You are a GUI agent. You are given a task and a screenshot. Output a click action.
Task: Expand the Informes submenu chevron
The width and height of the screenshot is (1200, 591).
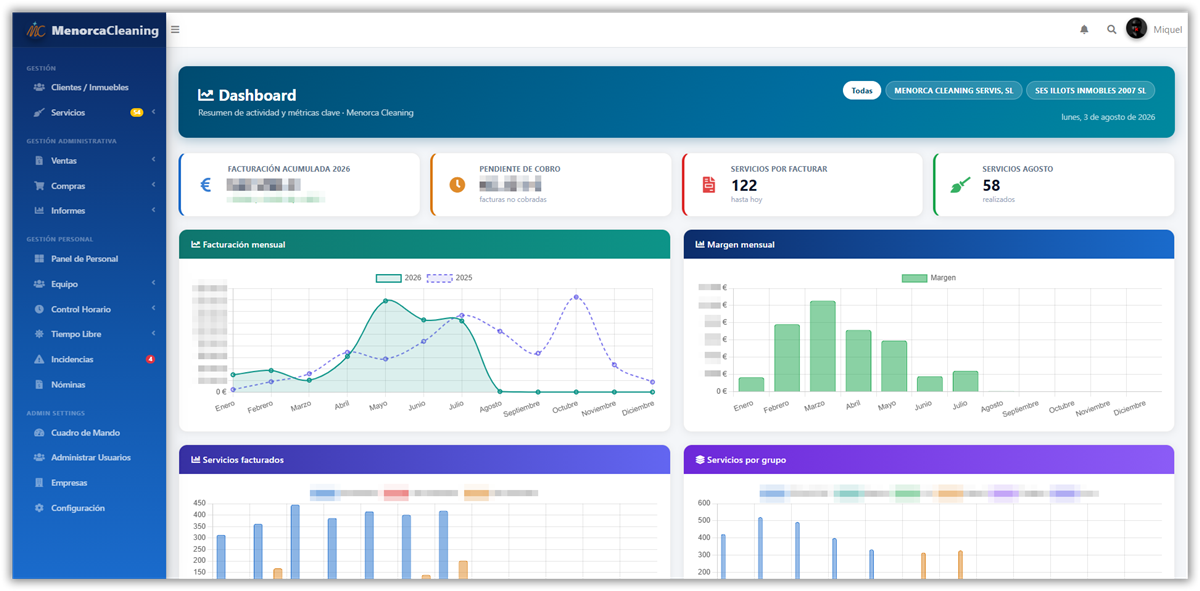point(154,211)
